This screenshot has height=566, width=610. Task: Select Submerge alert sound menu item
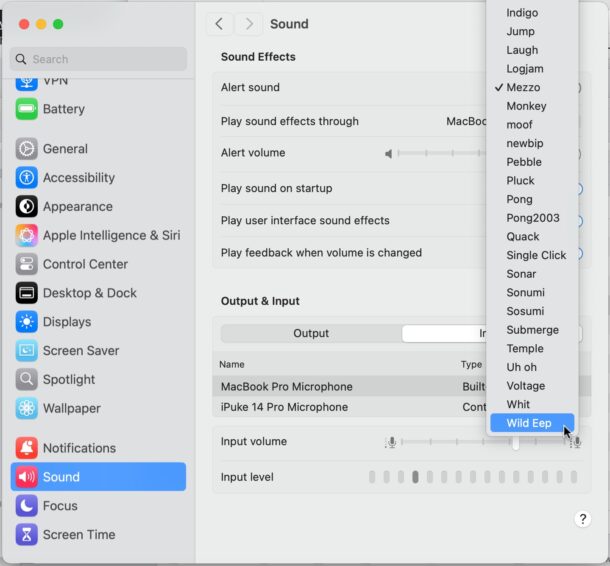532,330
